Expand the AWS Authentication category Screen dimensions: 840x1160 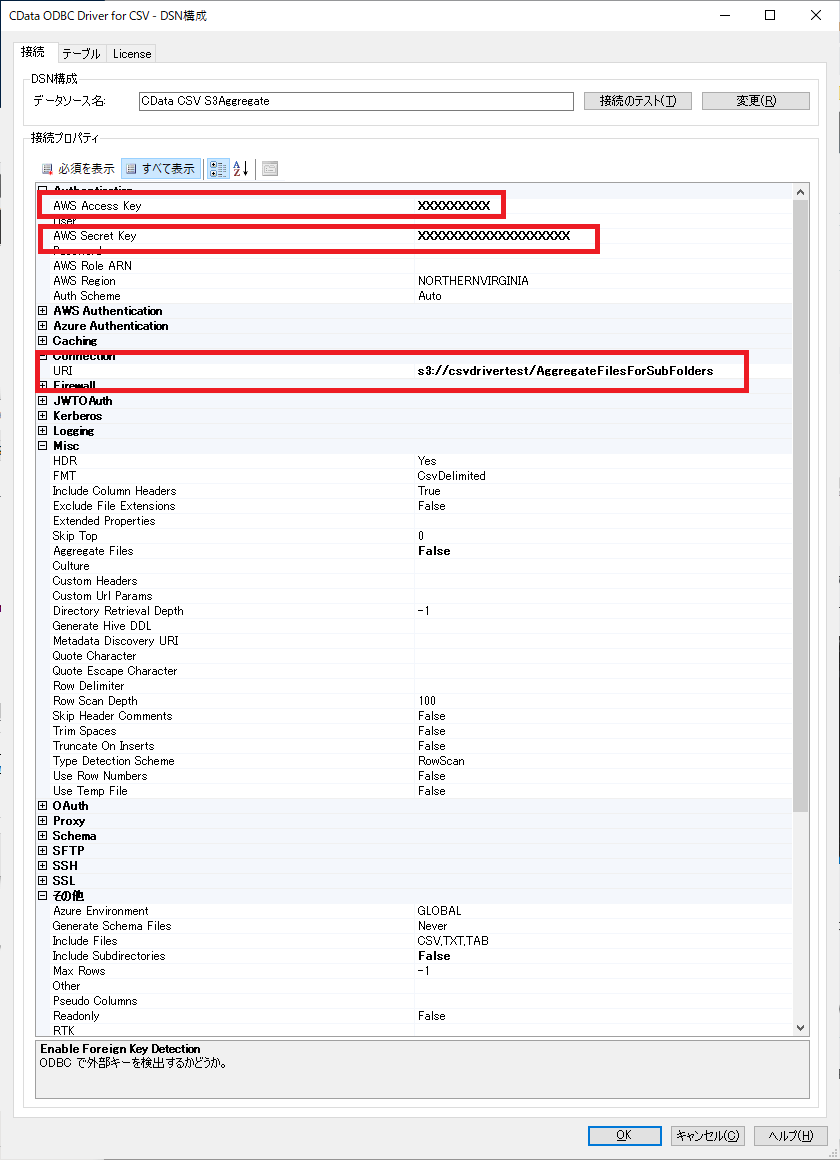point(43,311)
